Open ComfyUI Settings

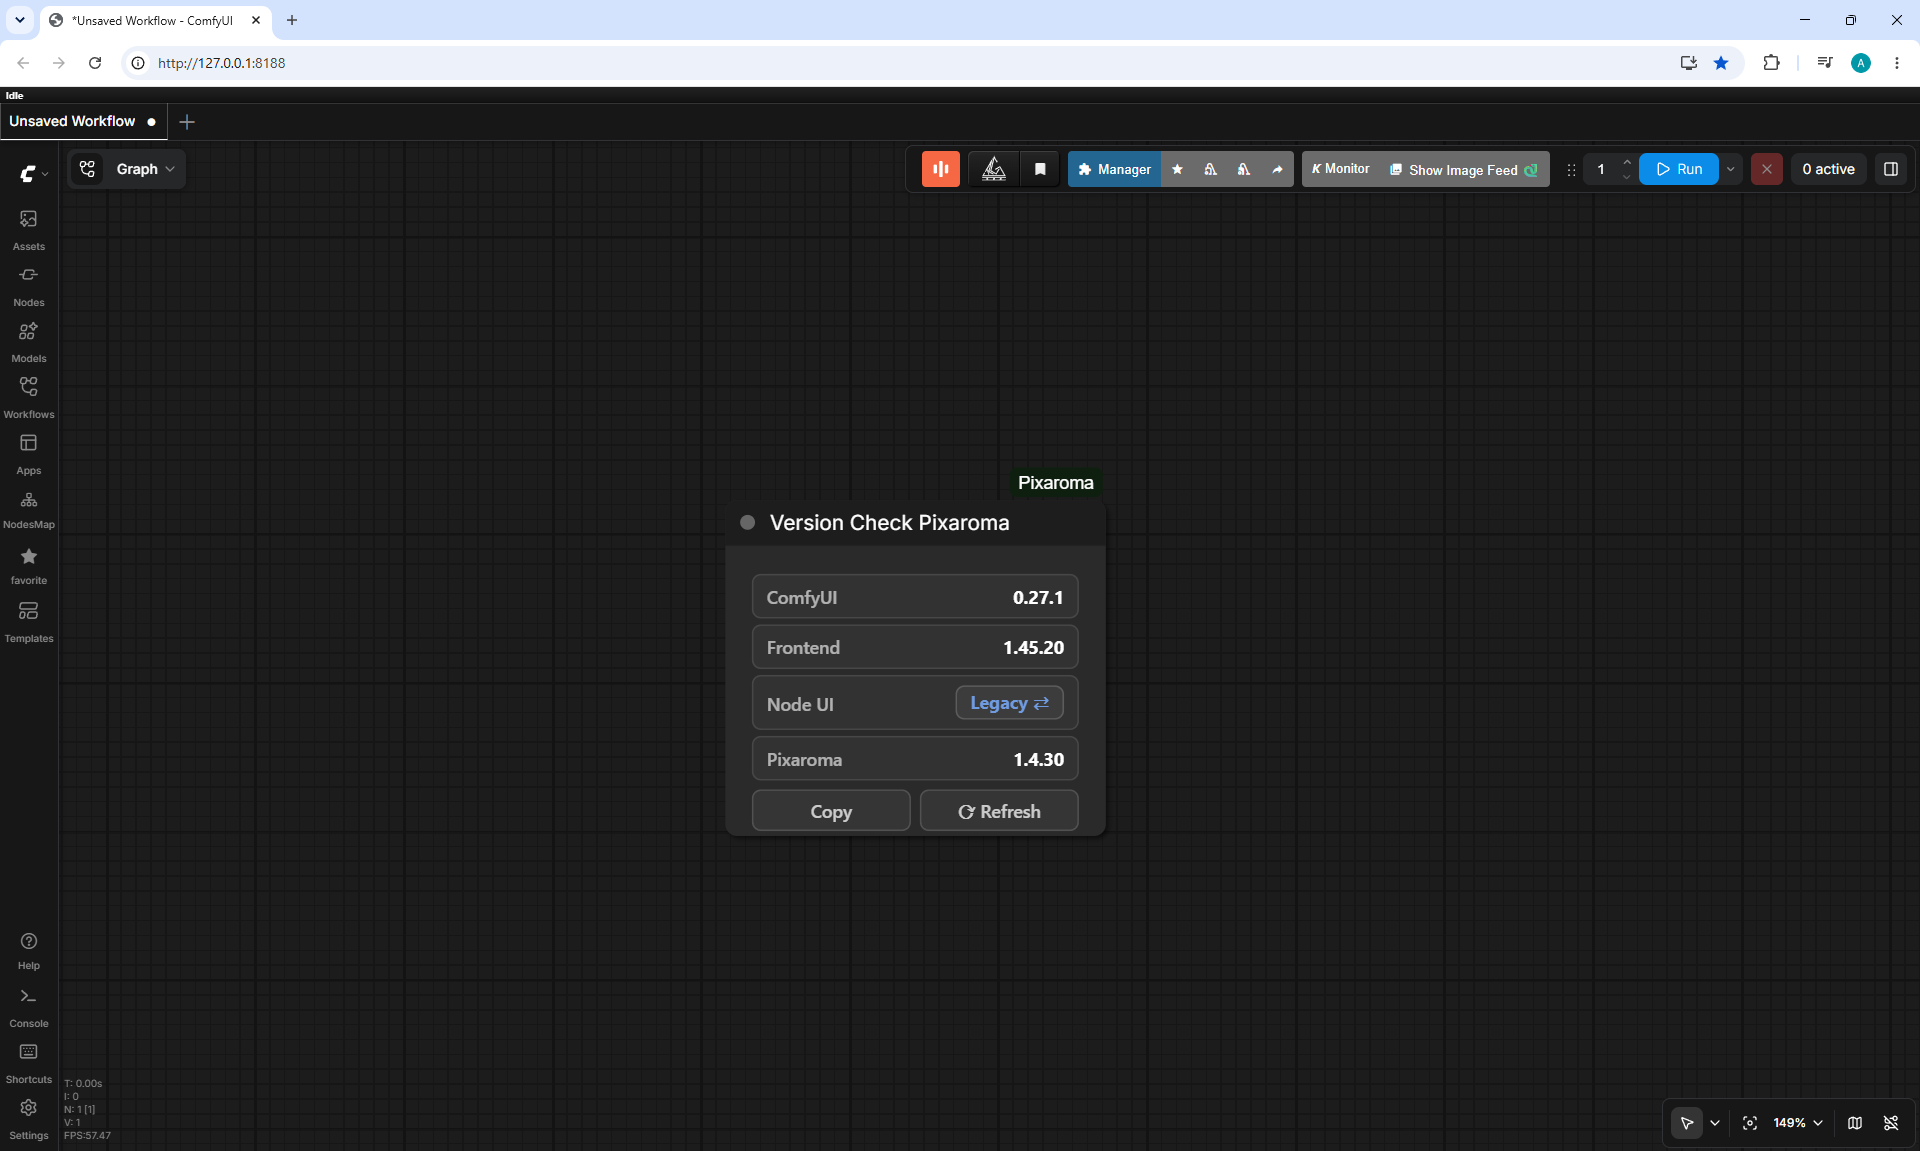pos(29,1119)
